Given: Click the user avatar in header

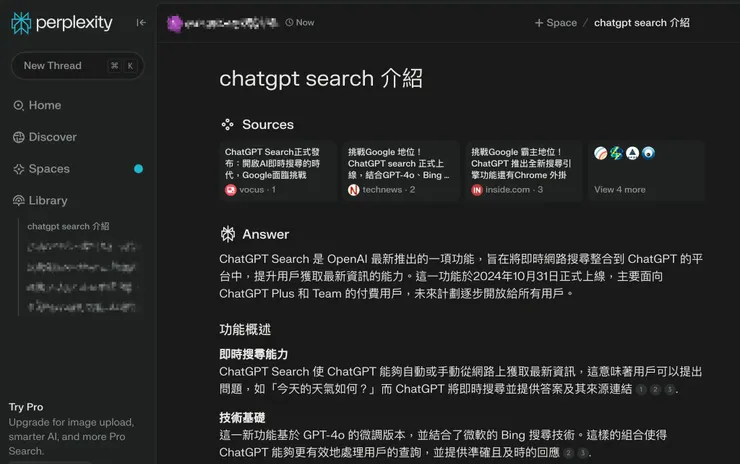Looking at the screenshot, I should [174, 24].
